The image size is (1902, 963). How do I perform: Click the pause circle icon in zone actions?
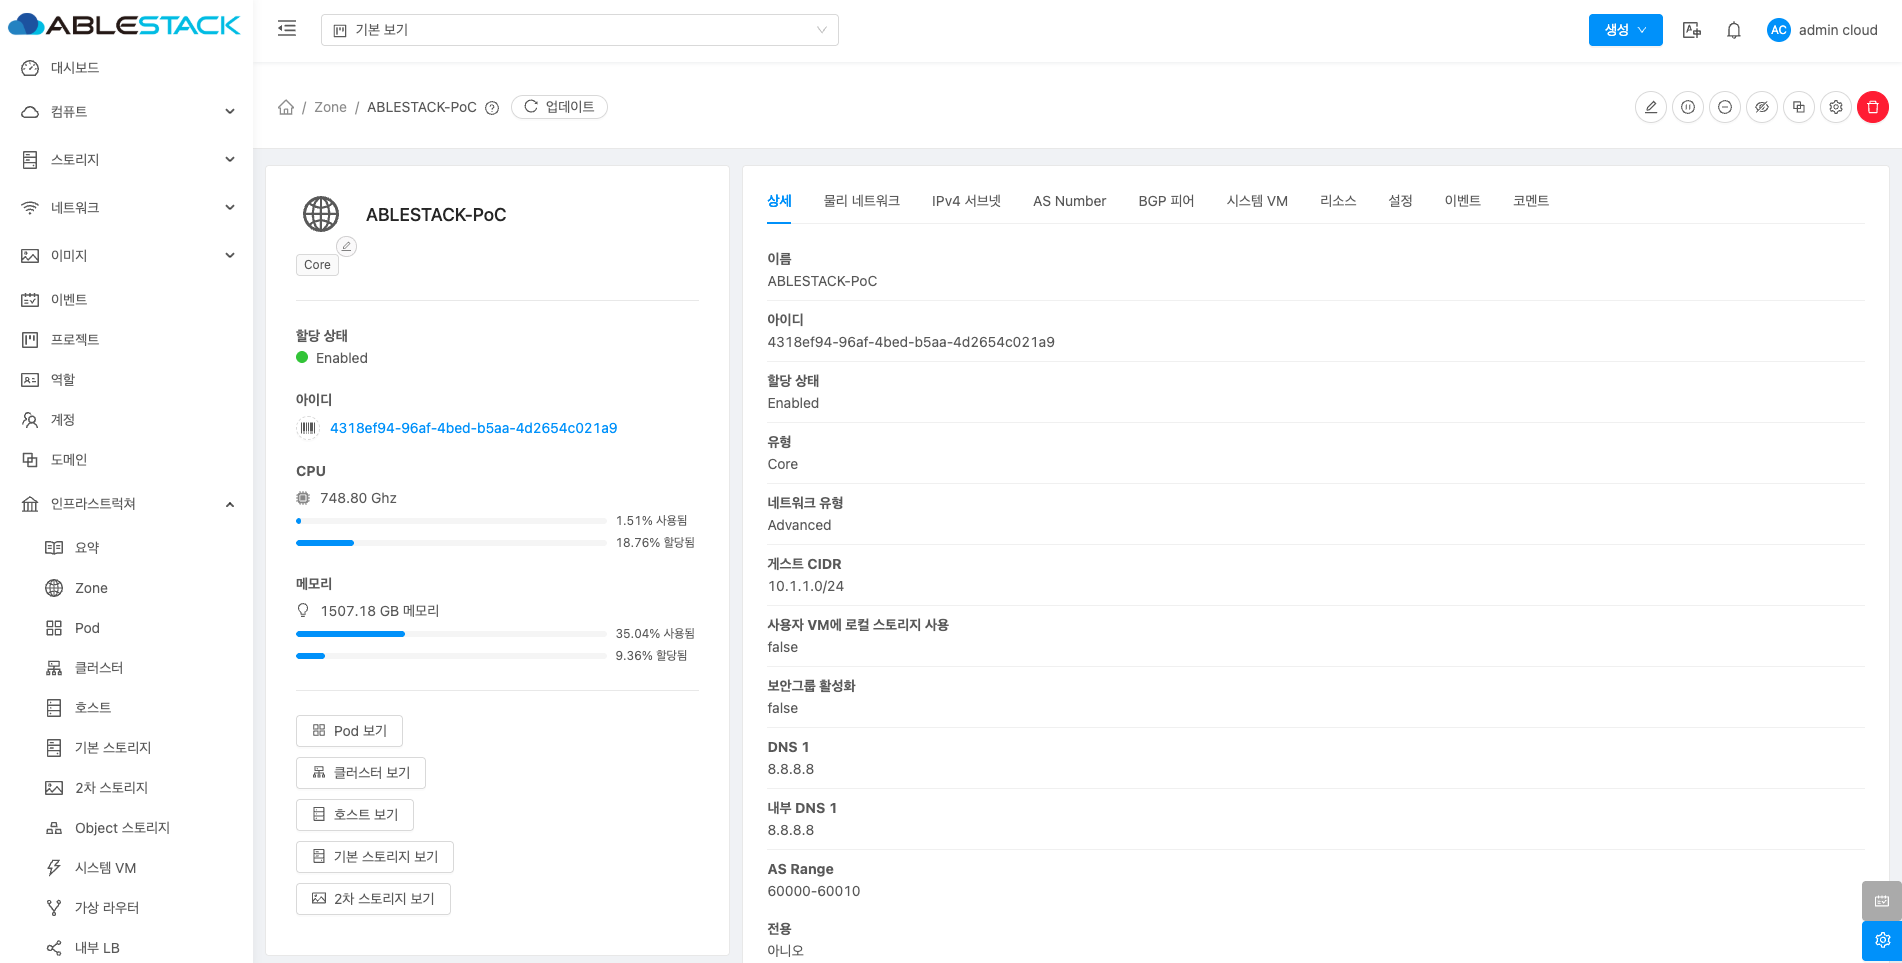click(1687, 107)
